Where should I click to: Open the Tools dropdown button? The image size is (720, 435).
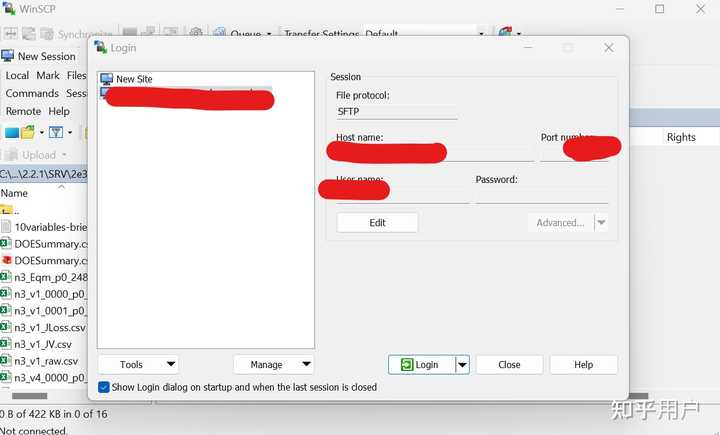pyautogui.click(x=138, y=364)
